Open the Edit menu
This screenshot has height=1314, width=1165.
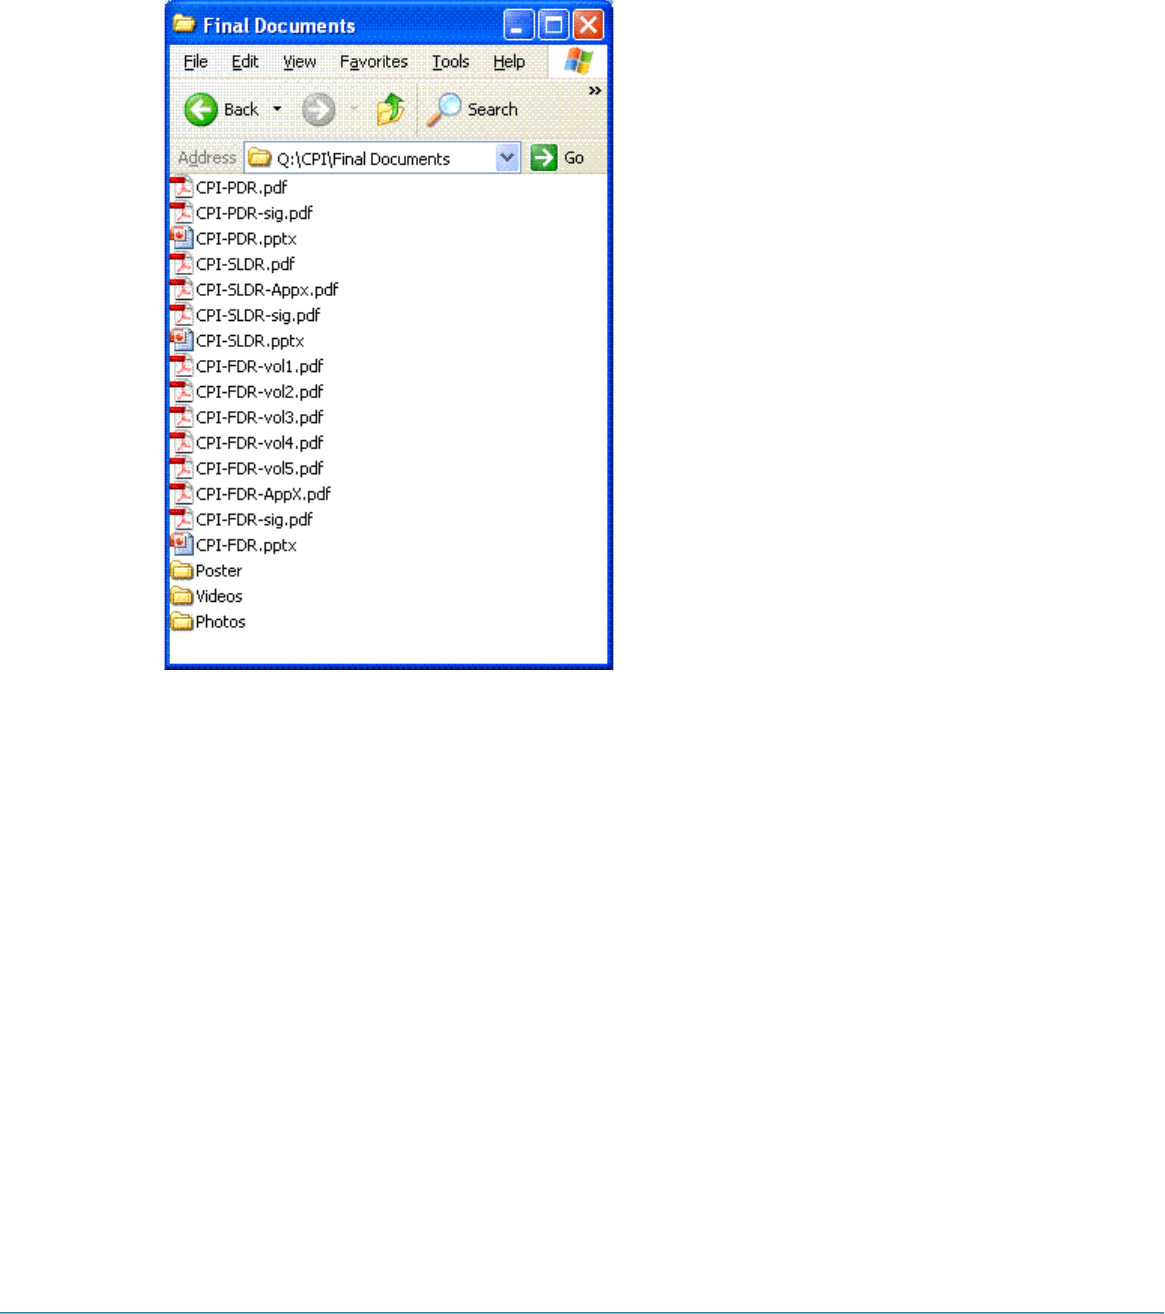coord(245,62)
